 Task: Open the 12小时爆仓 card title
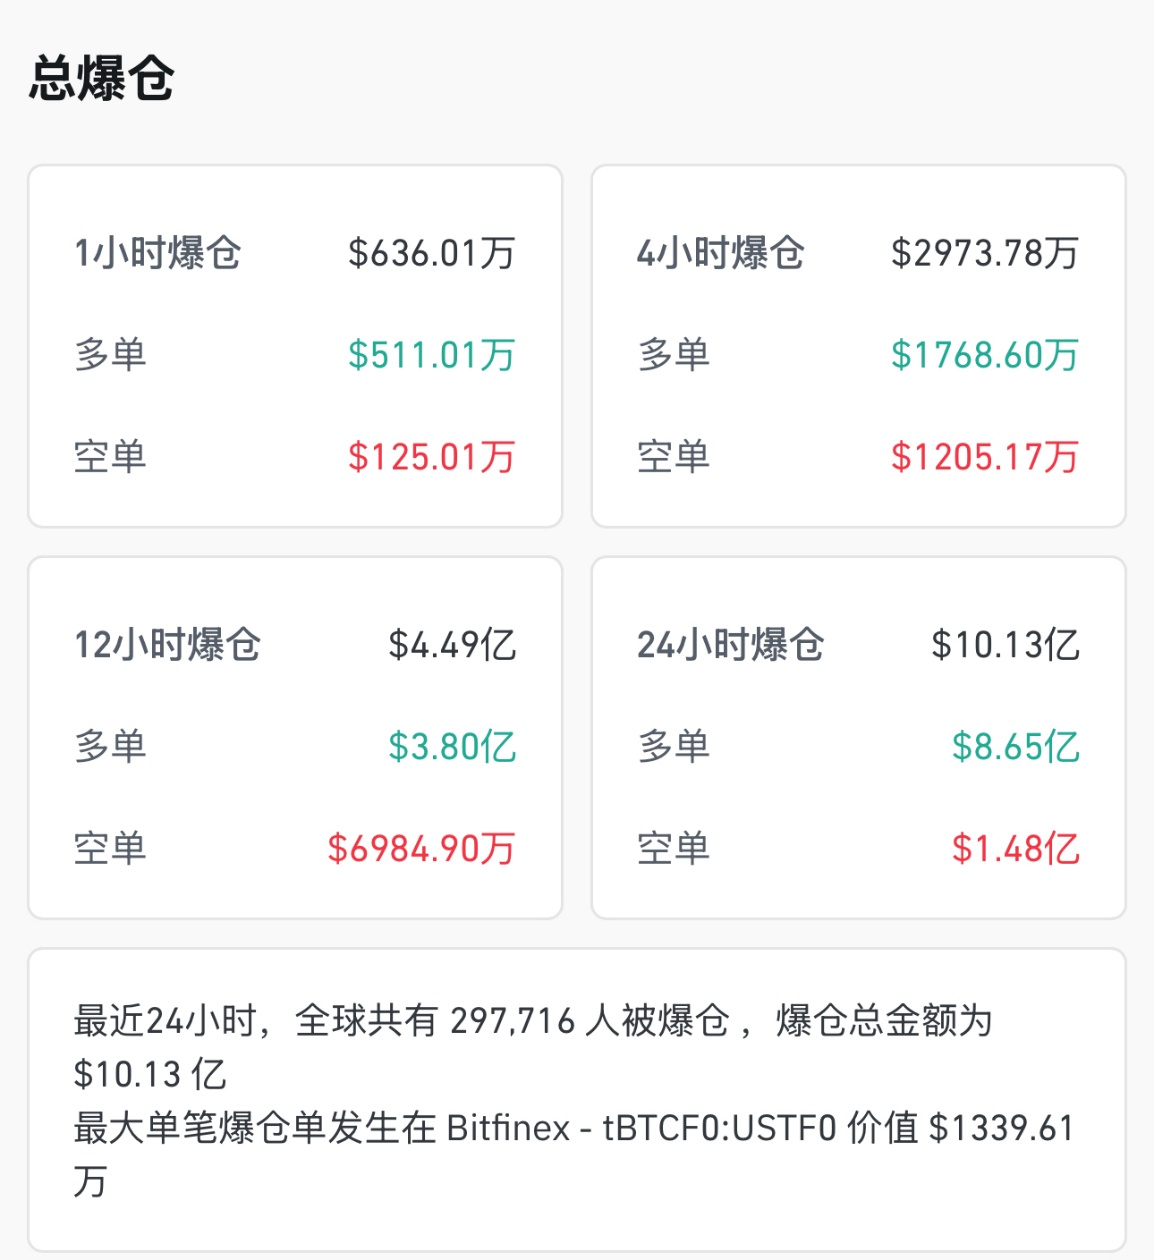[x=167, y=645]
